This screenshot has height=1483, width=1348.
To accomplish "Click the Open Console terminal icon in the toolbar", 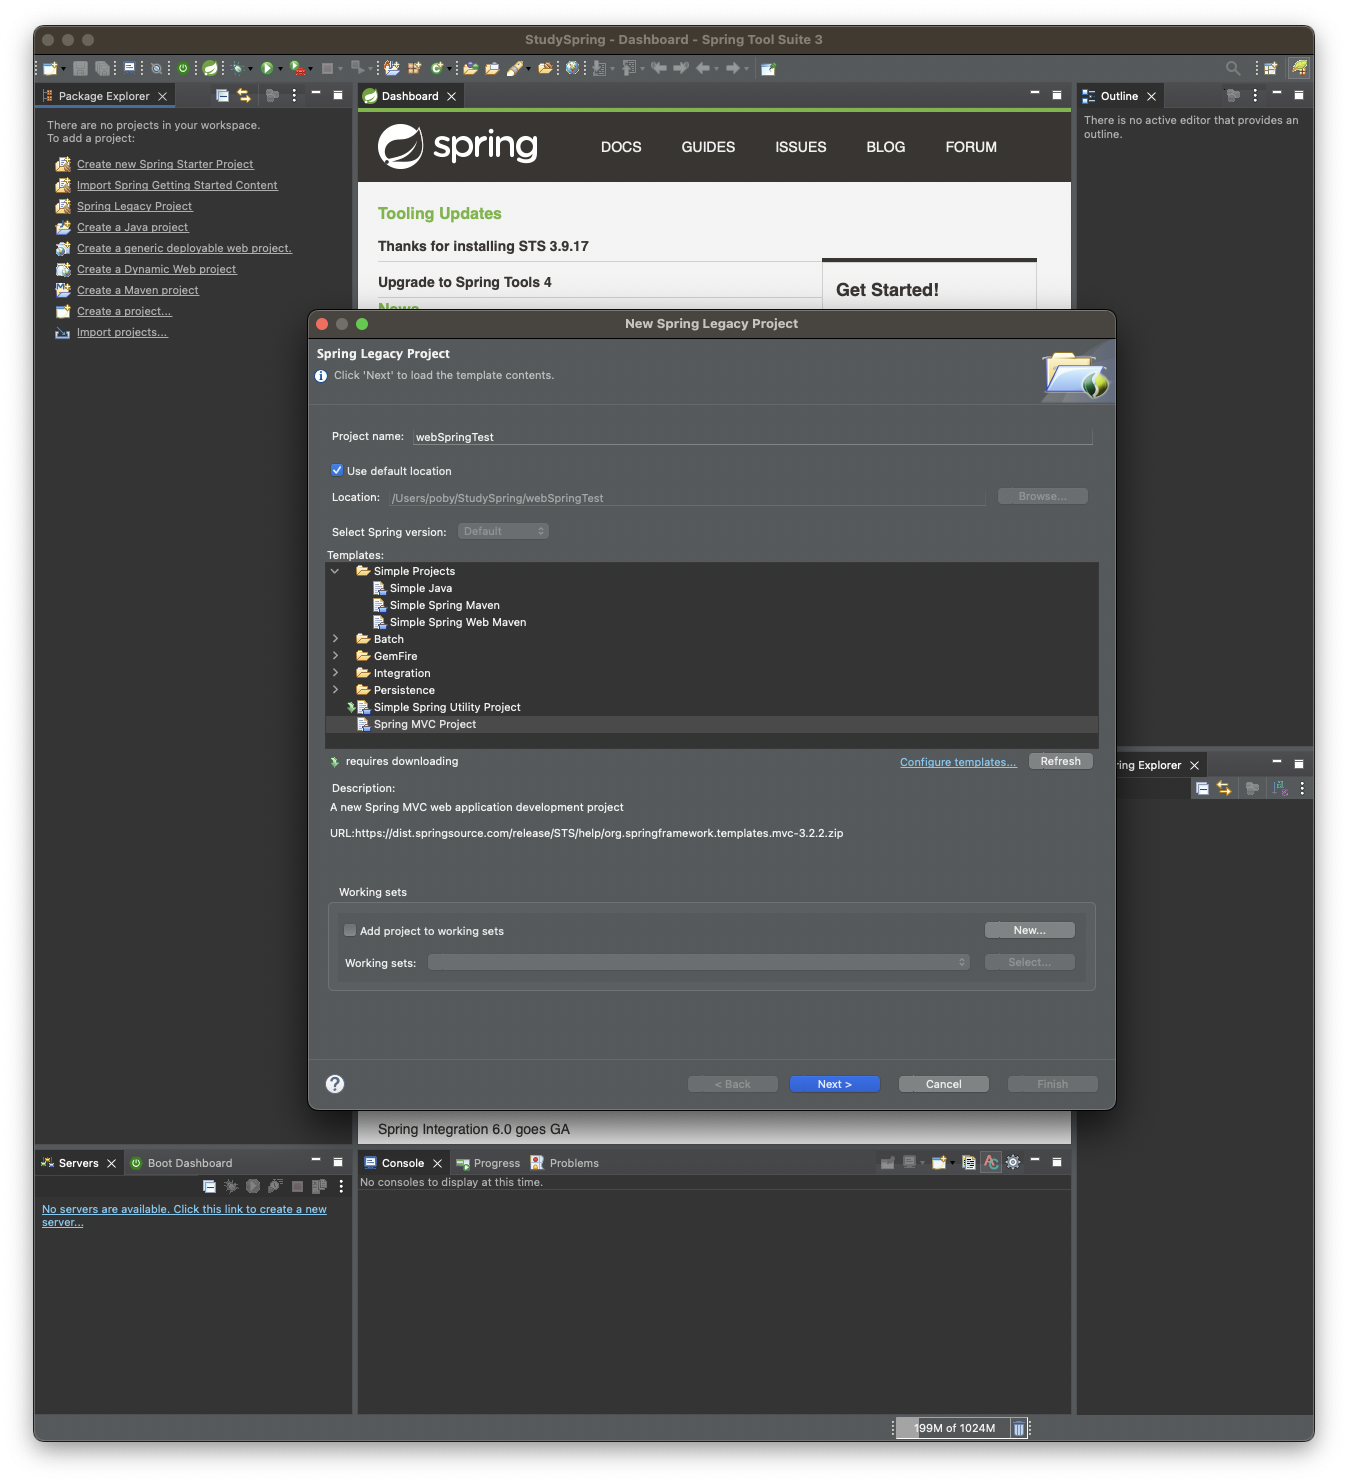I will 130,69.
